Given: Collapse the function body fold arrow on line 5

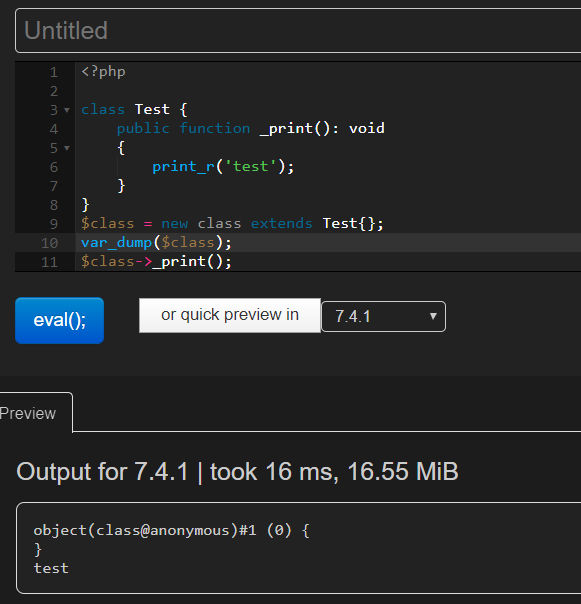Looking at the screenshot, I should click(x=67, y=148).
